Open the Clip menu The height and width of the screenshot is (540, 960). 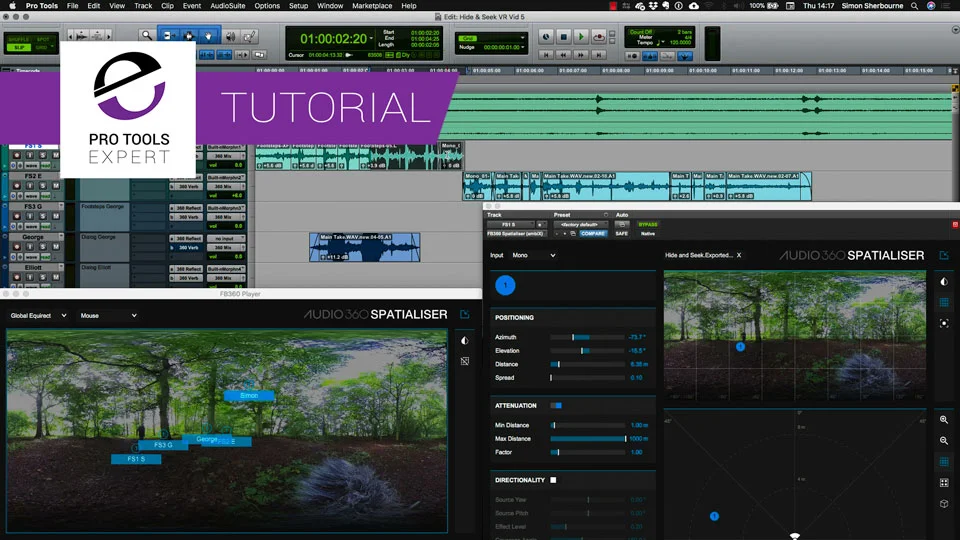point(167,6)
